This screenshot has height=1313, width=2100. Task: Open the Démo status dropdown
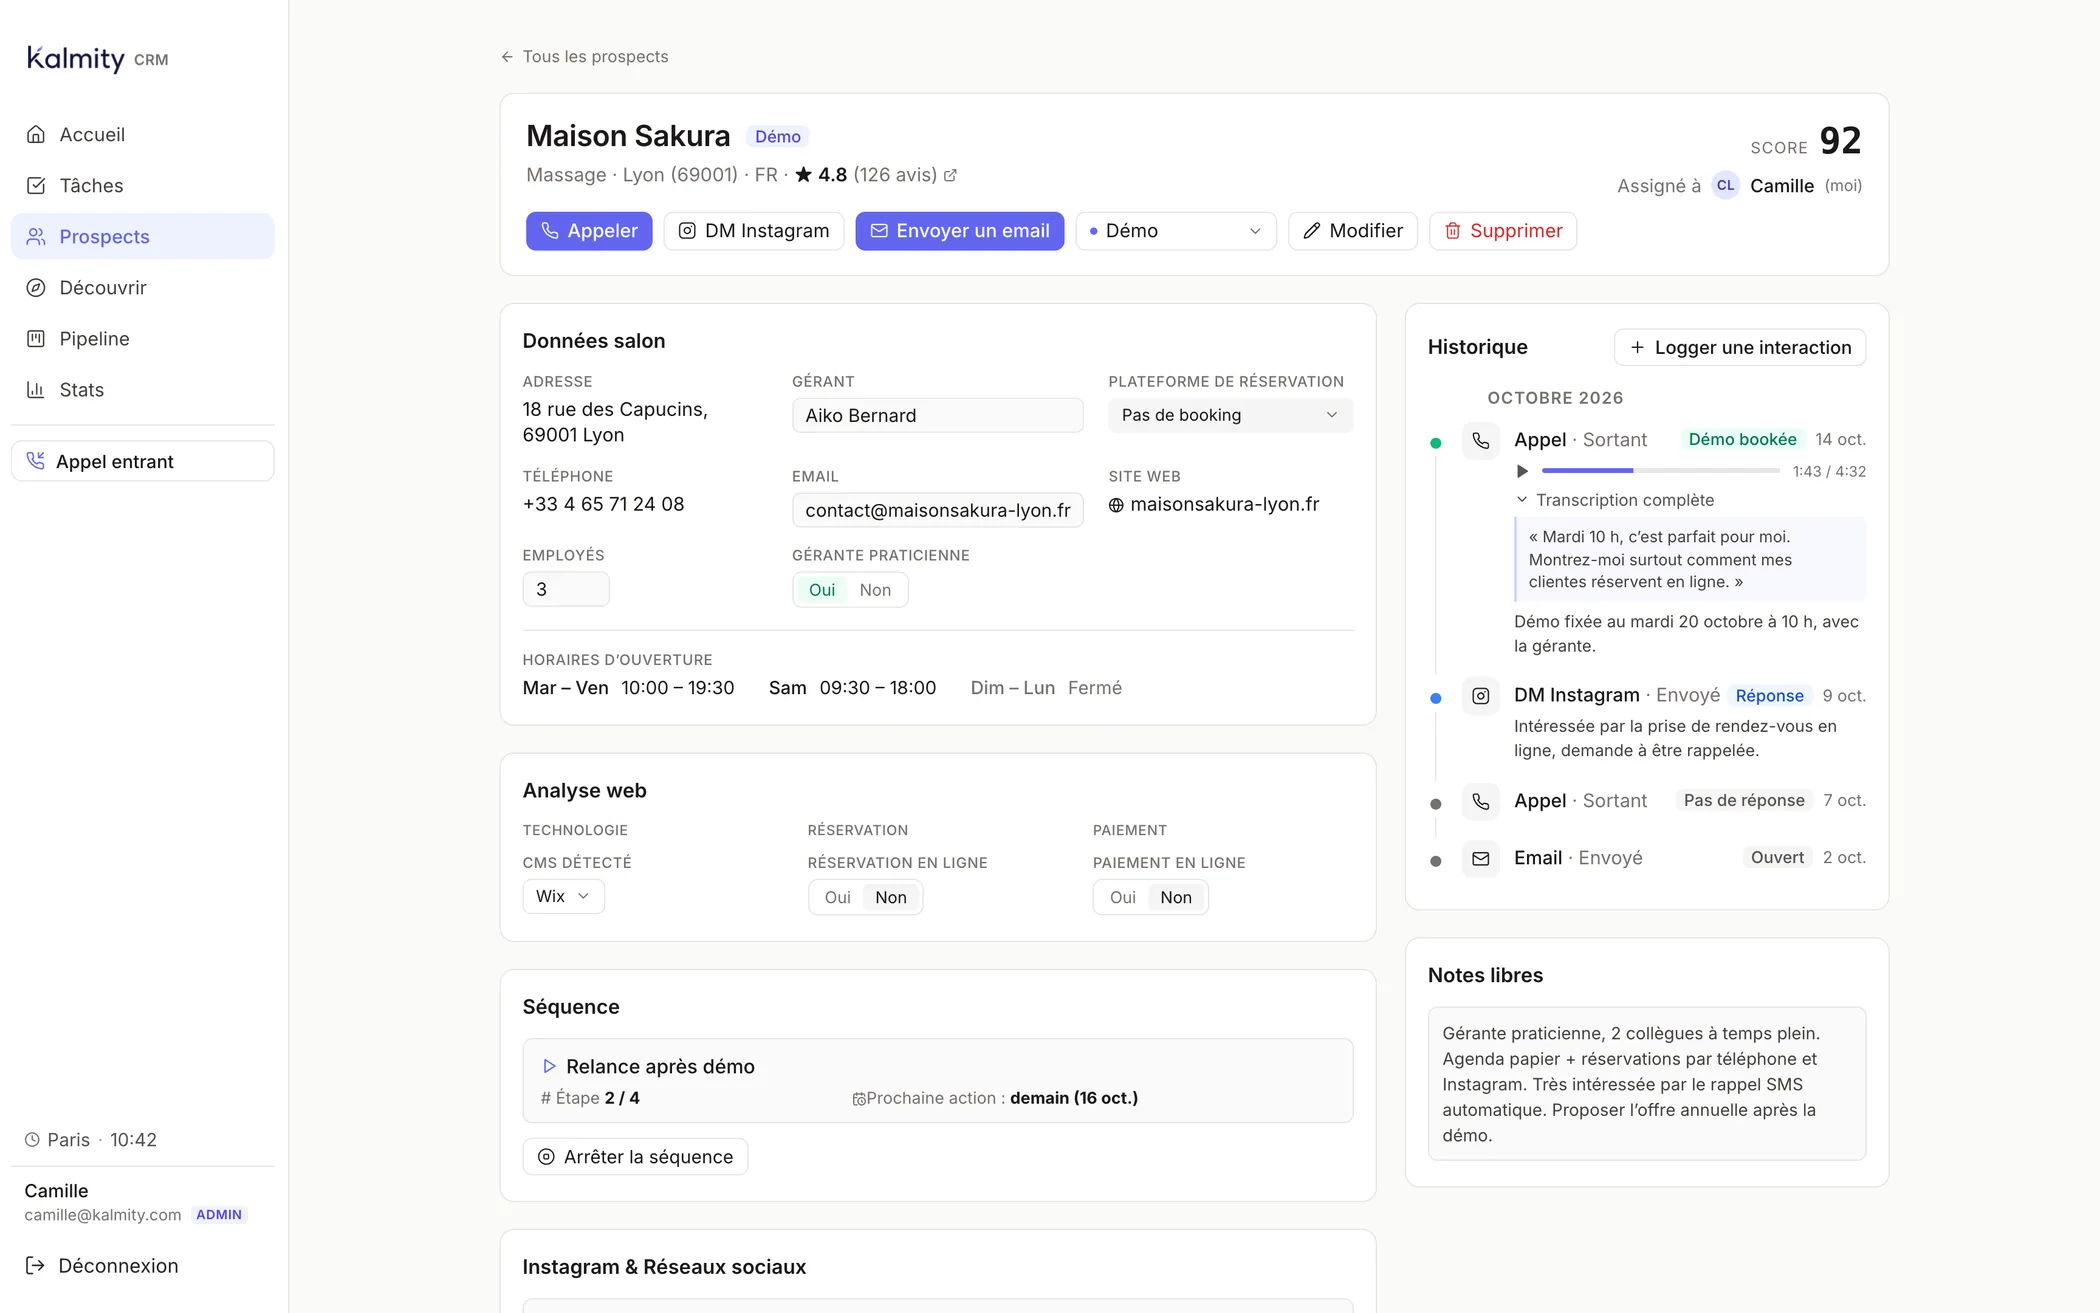pos(1176,231)
